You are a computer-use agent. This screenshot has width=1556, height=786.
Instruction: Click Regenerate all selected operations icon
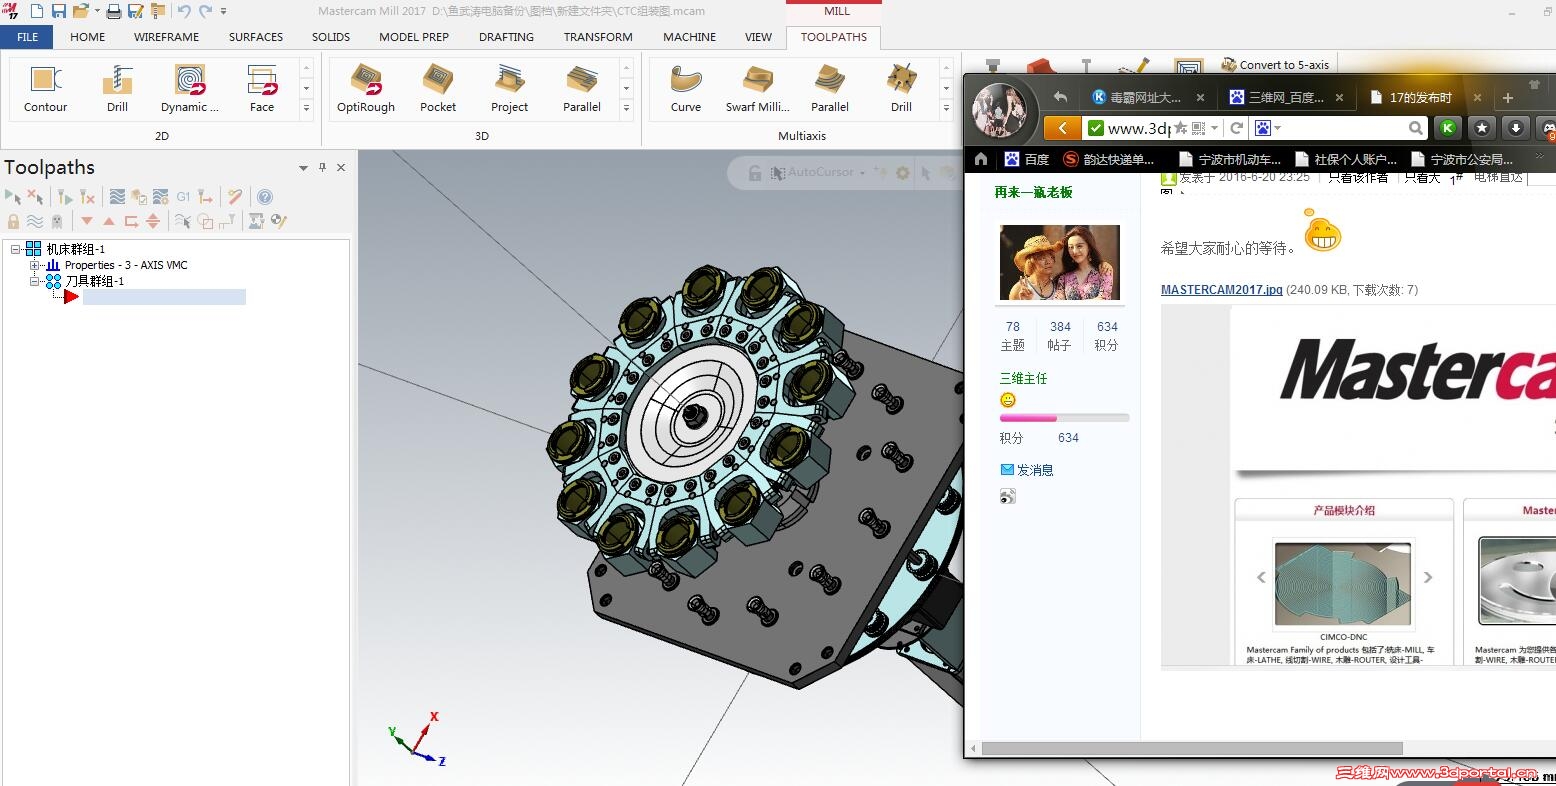click(65, 197)
